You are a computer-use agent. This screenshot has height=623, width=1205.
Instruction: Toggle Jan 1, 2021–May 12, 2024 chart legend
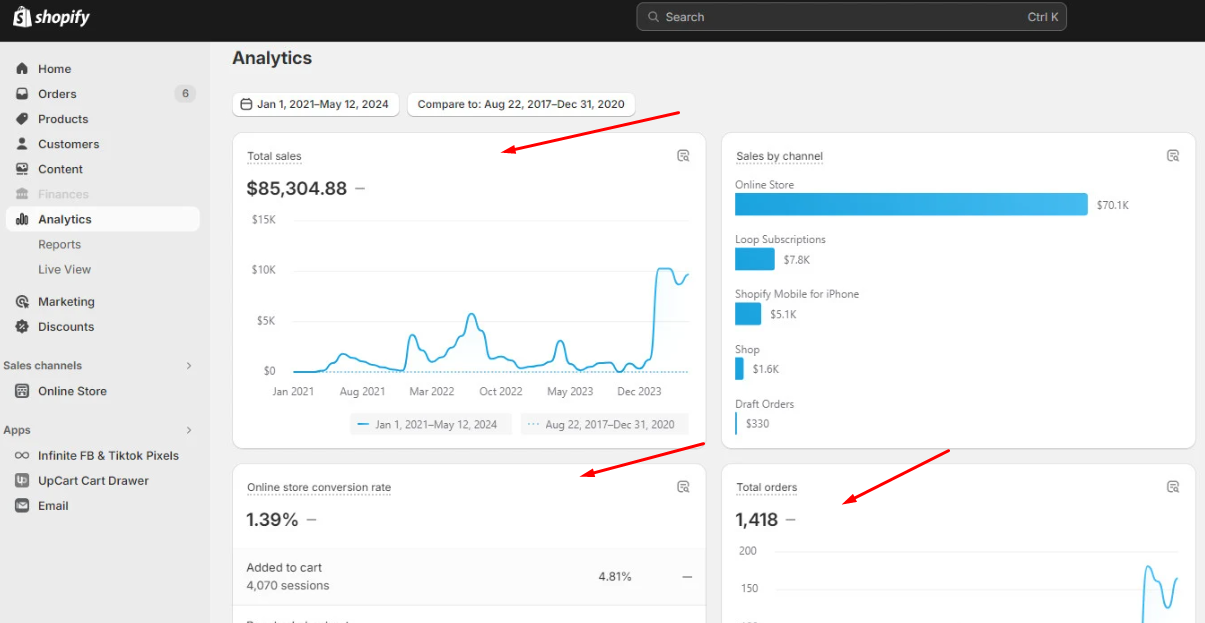coord(430,424)
